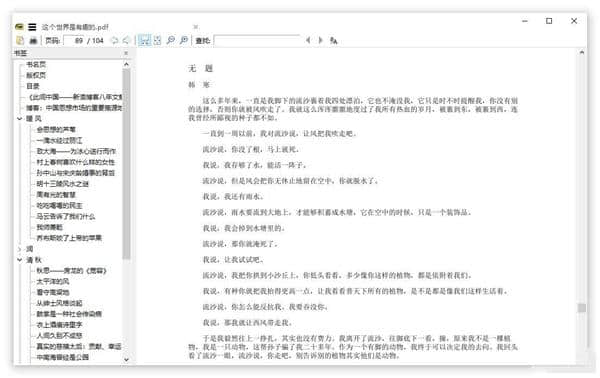This screenshot has width=600, height=378.
Task: Click the document vertical scrollbar thumb
Action: (582, 308)
